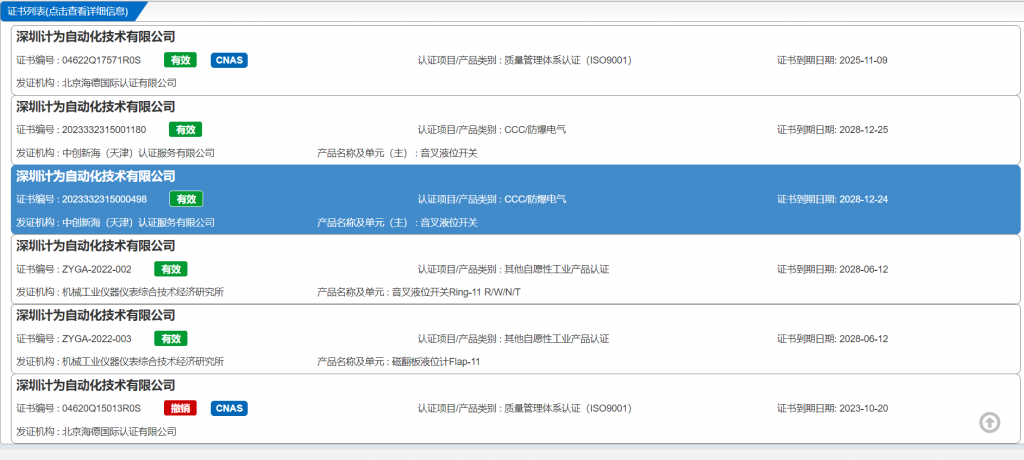Select certificate number ZYGA-2022-002 text
The height and width of the screenshot is (460, 1024).
pyautogui.click(x=97, y=269)
